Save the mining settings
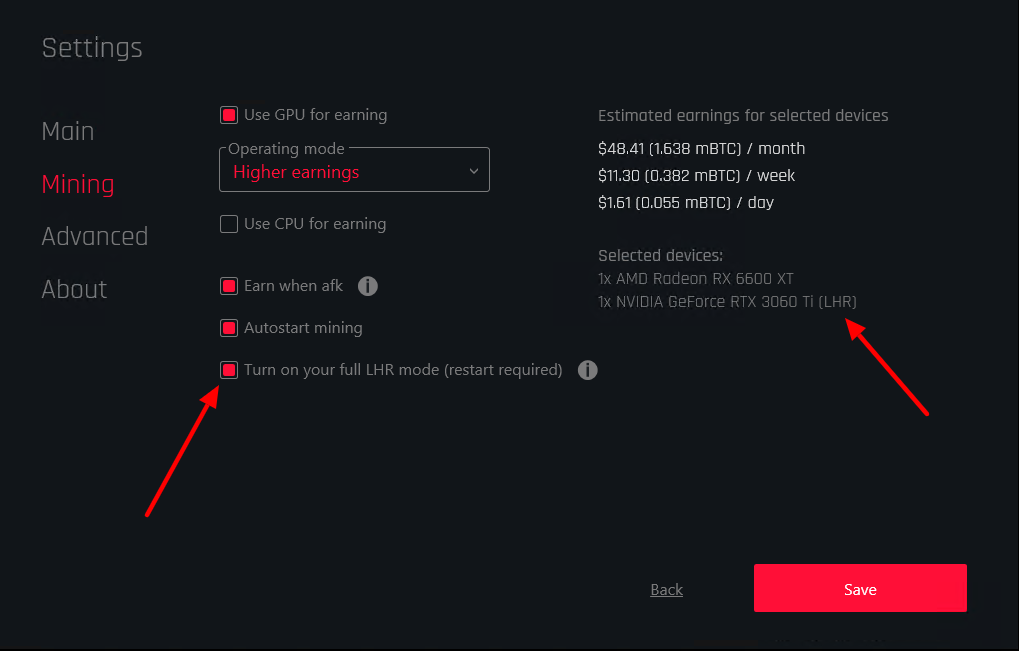Image resolution: width=1019 pixels, height=651 pixels. pos(860,588)
